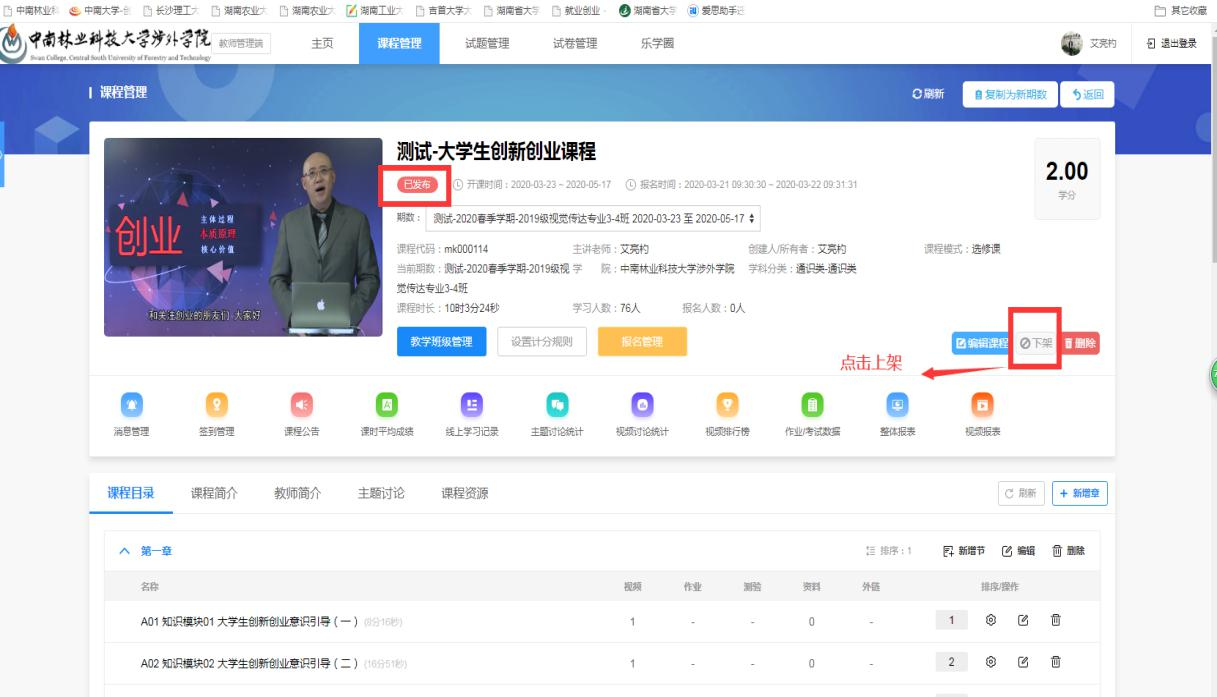Click the 视频排行榜 trophy icon

[x=728, y=404]
